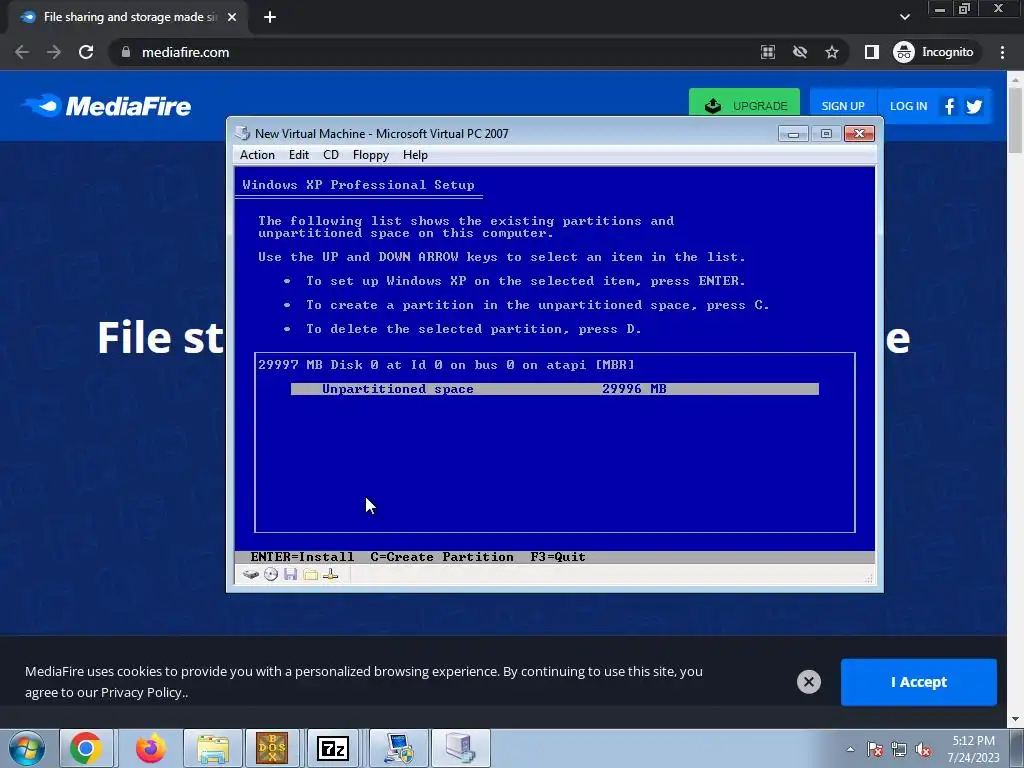
Task: Click the browser vertical scrollbar thumb
Action: coord(1015,121)
